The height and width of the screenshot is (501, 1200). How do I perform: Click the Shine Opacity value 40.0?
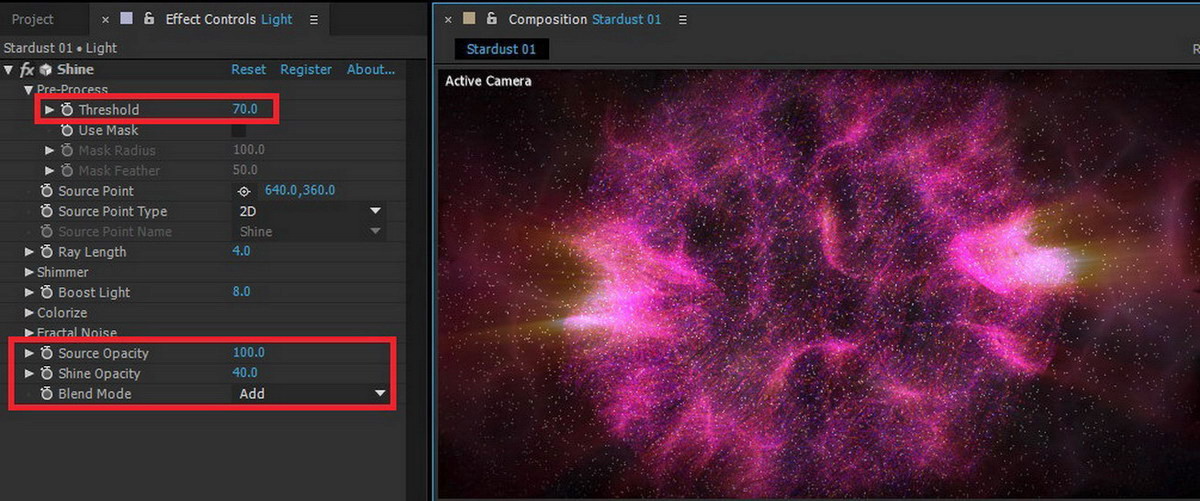pyautogui.click(x=245, y=373)
